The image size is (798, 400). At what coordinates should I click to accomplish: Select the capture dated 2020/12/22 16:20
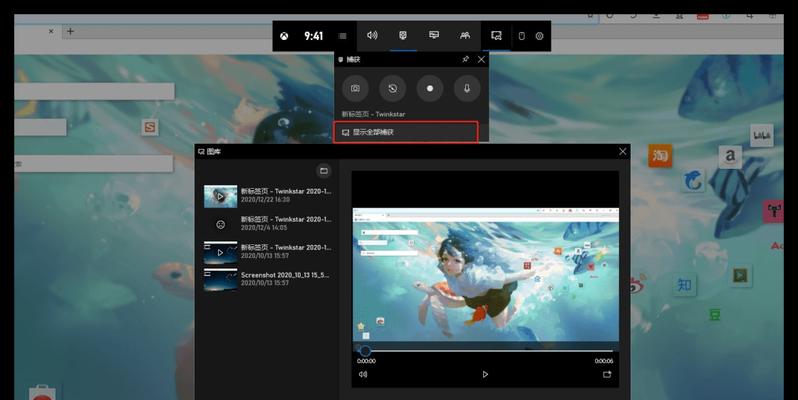(x=268, y=195)
